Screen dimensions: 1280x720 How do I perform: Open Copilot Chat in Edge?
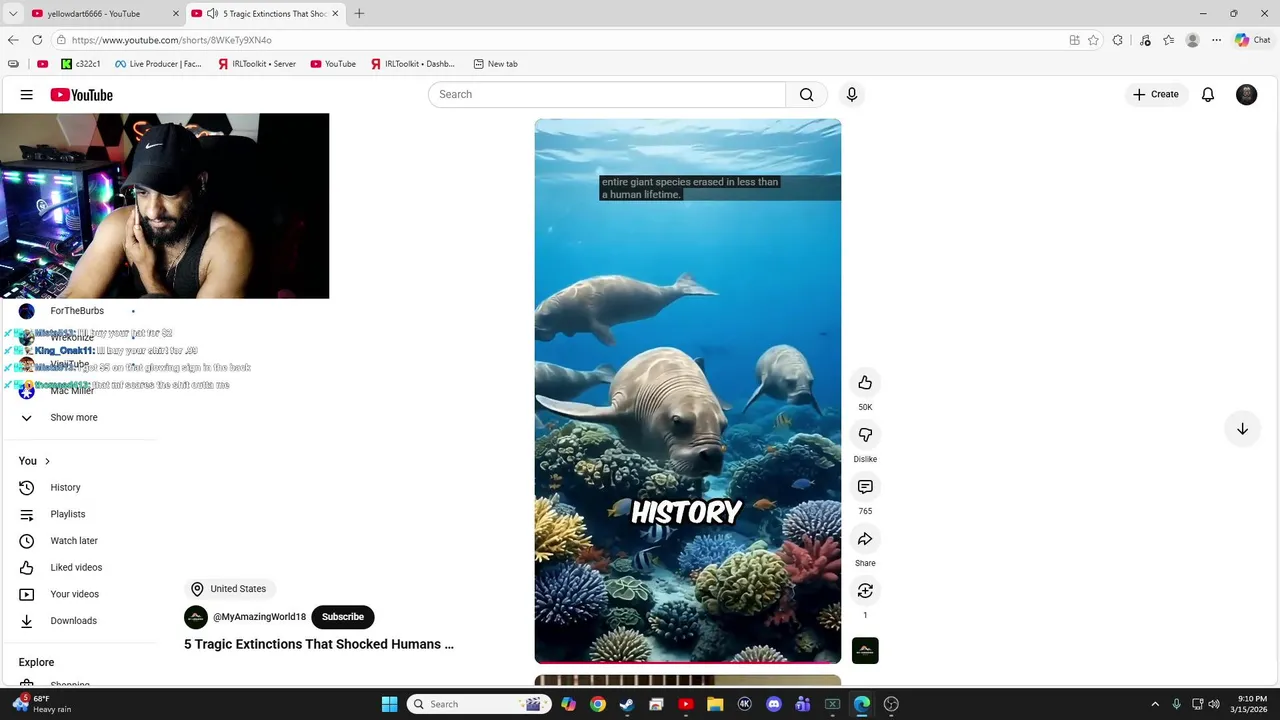(1252, 40)
